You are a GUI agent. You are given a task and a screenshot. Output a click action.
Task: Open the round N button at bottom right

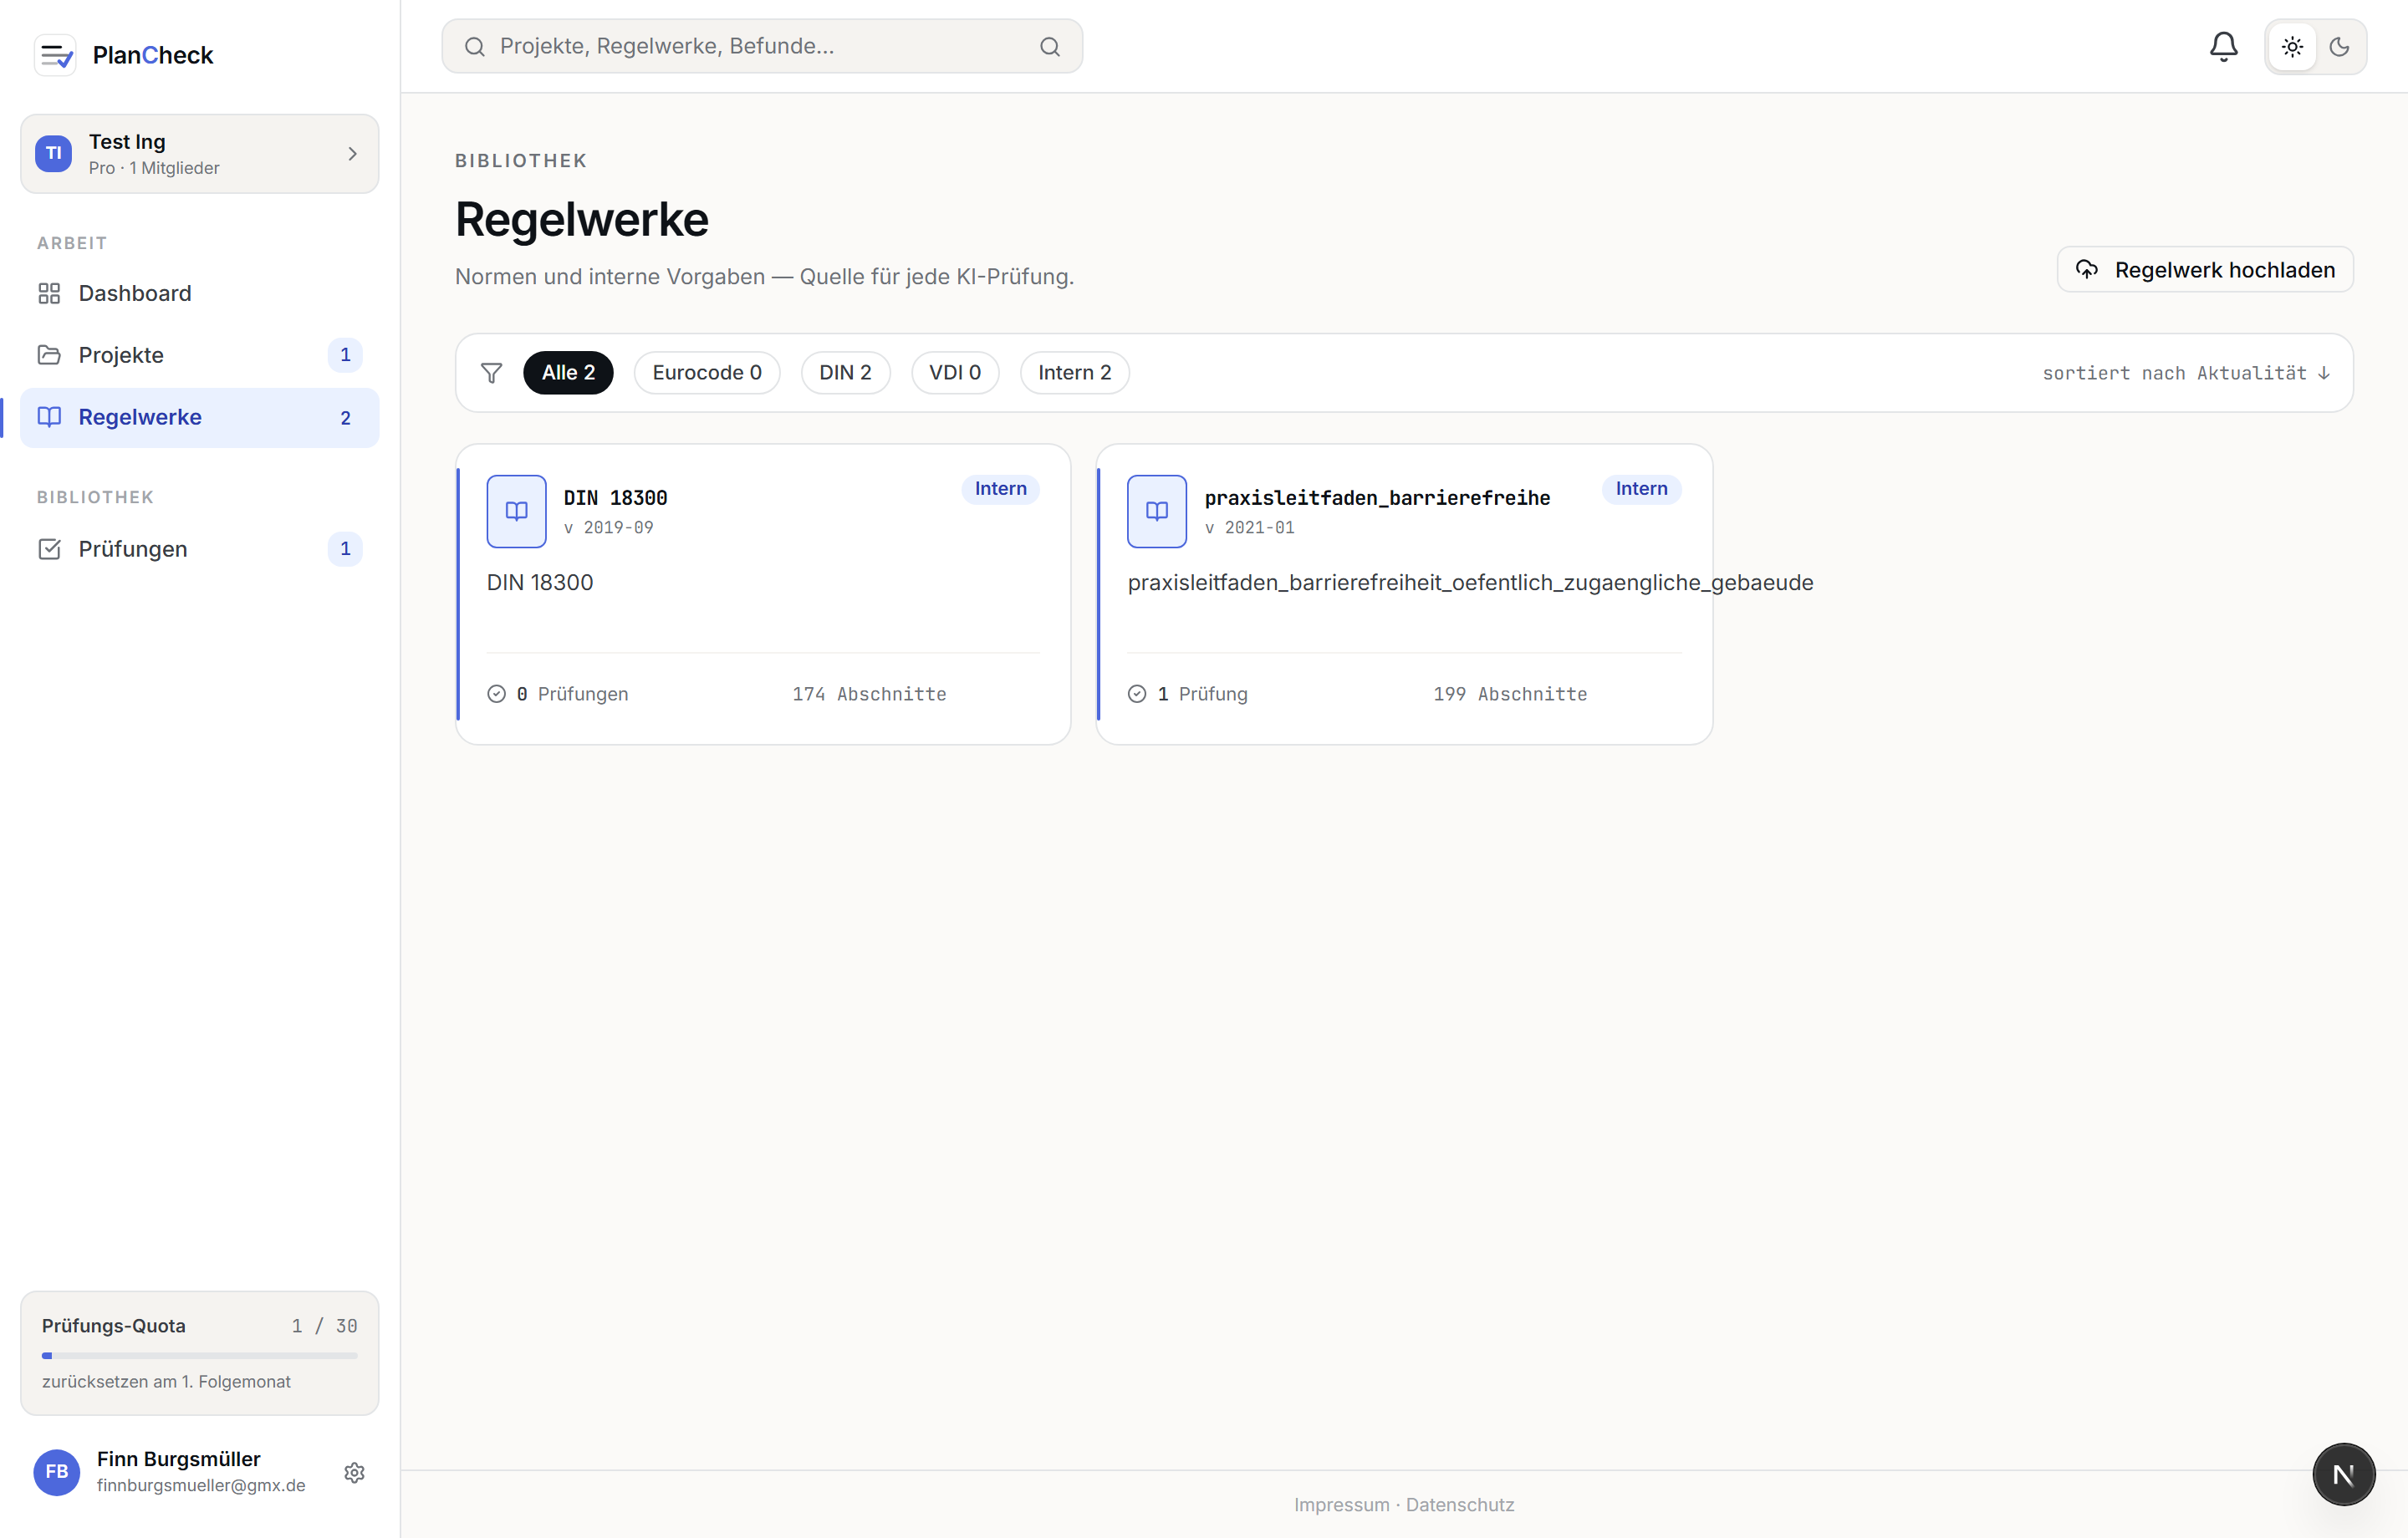pyautogui.click(x=2343, y=1473)
